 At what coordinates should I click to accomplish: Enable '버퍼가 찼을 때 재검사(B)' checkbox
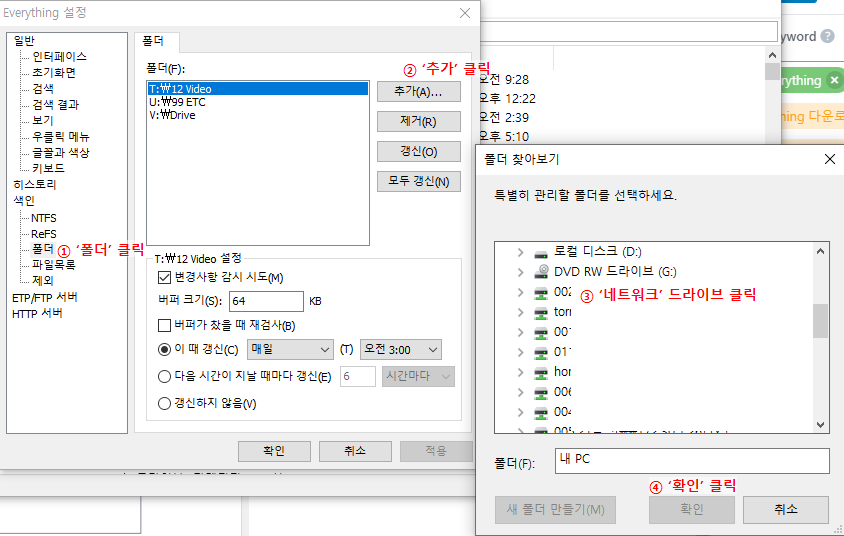[164, 326]
